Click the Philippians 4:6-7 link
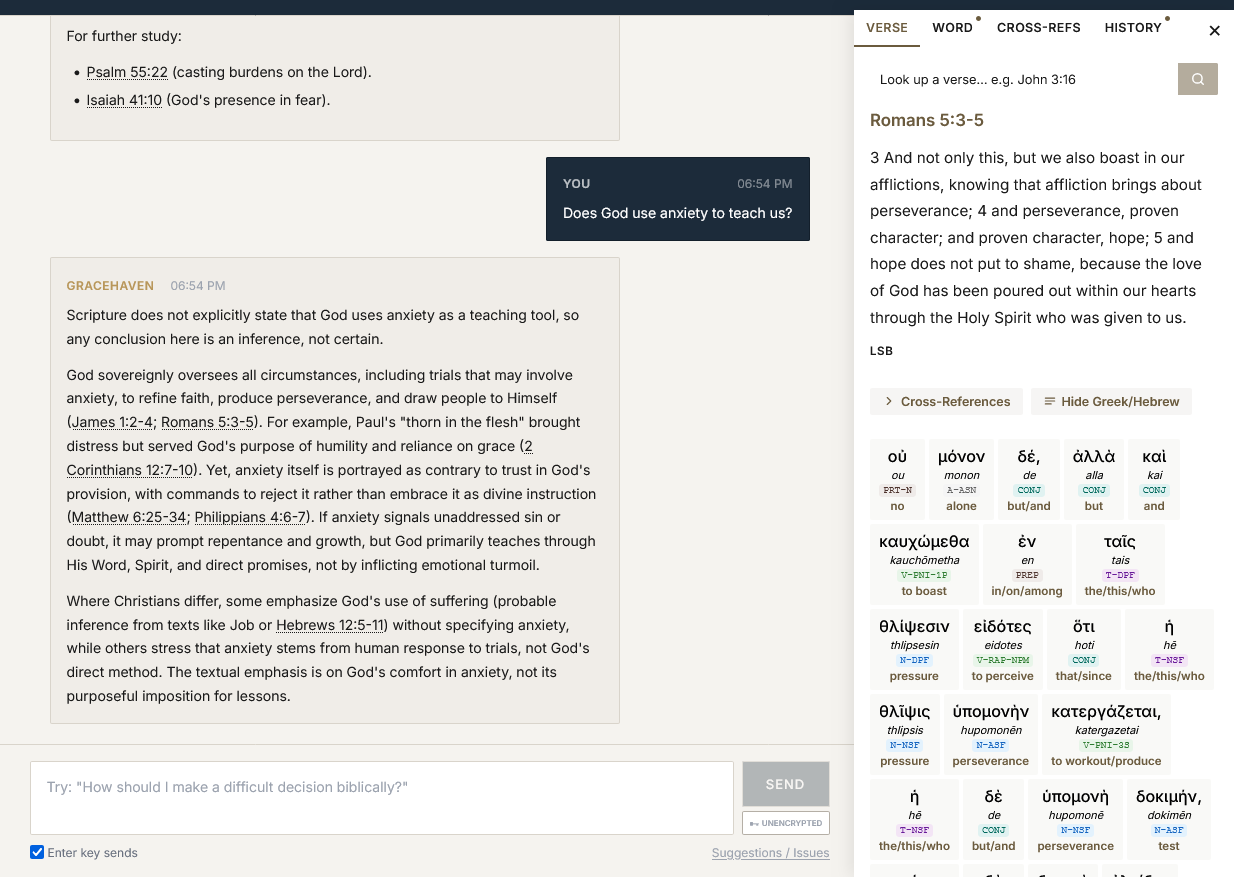This screenshot has width=1234, height=877. [250, 517]
